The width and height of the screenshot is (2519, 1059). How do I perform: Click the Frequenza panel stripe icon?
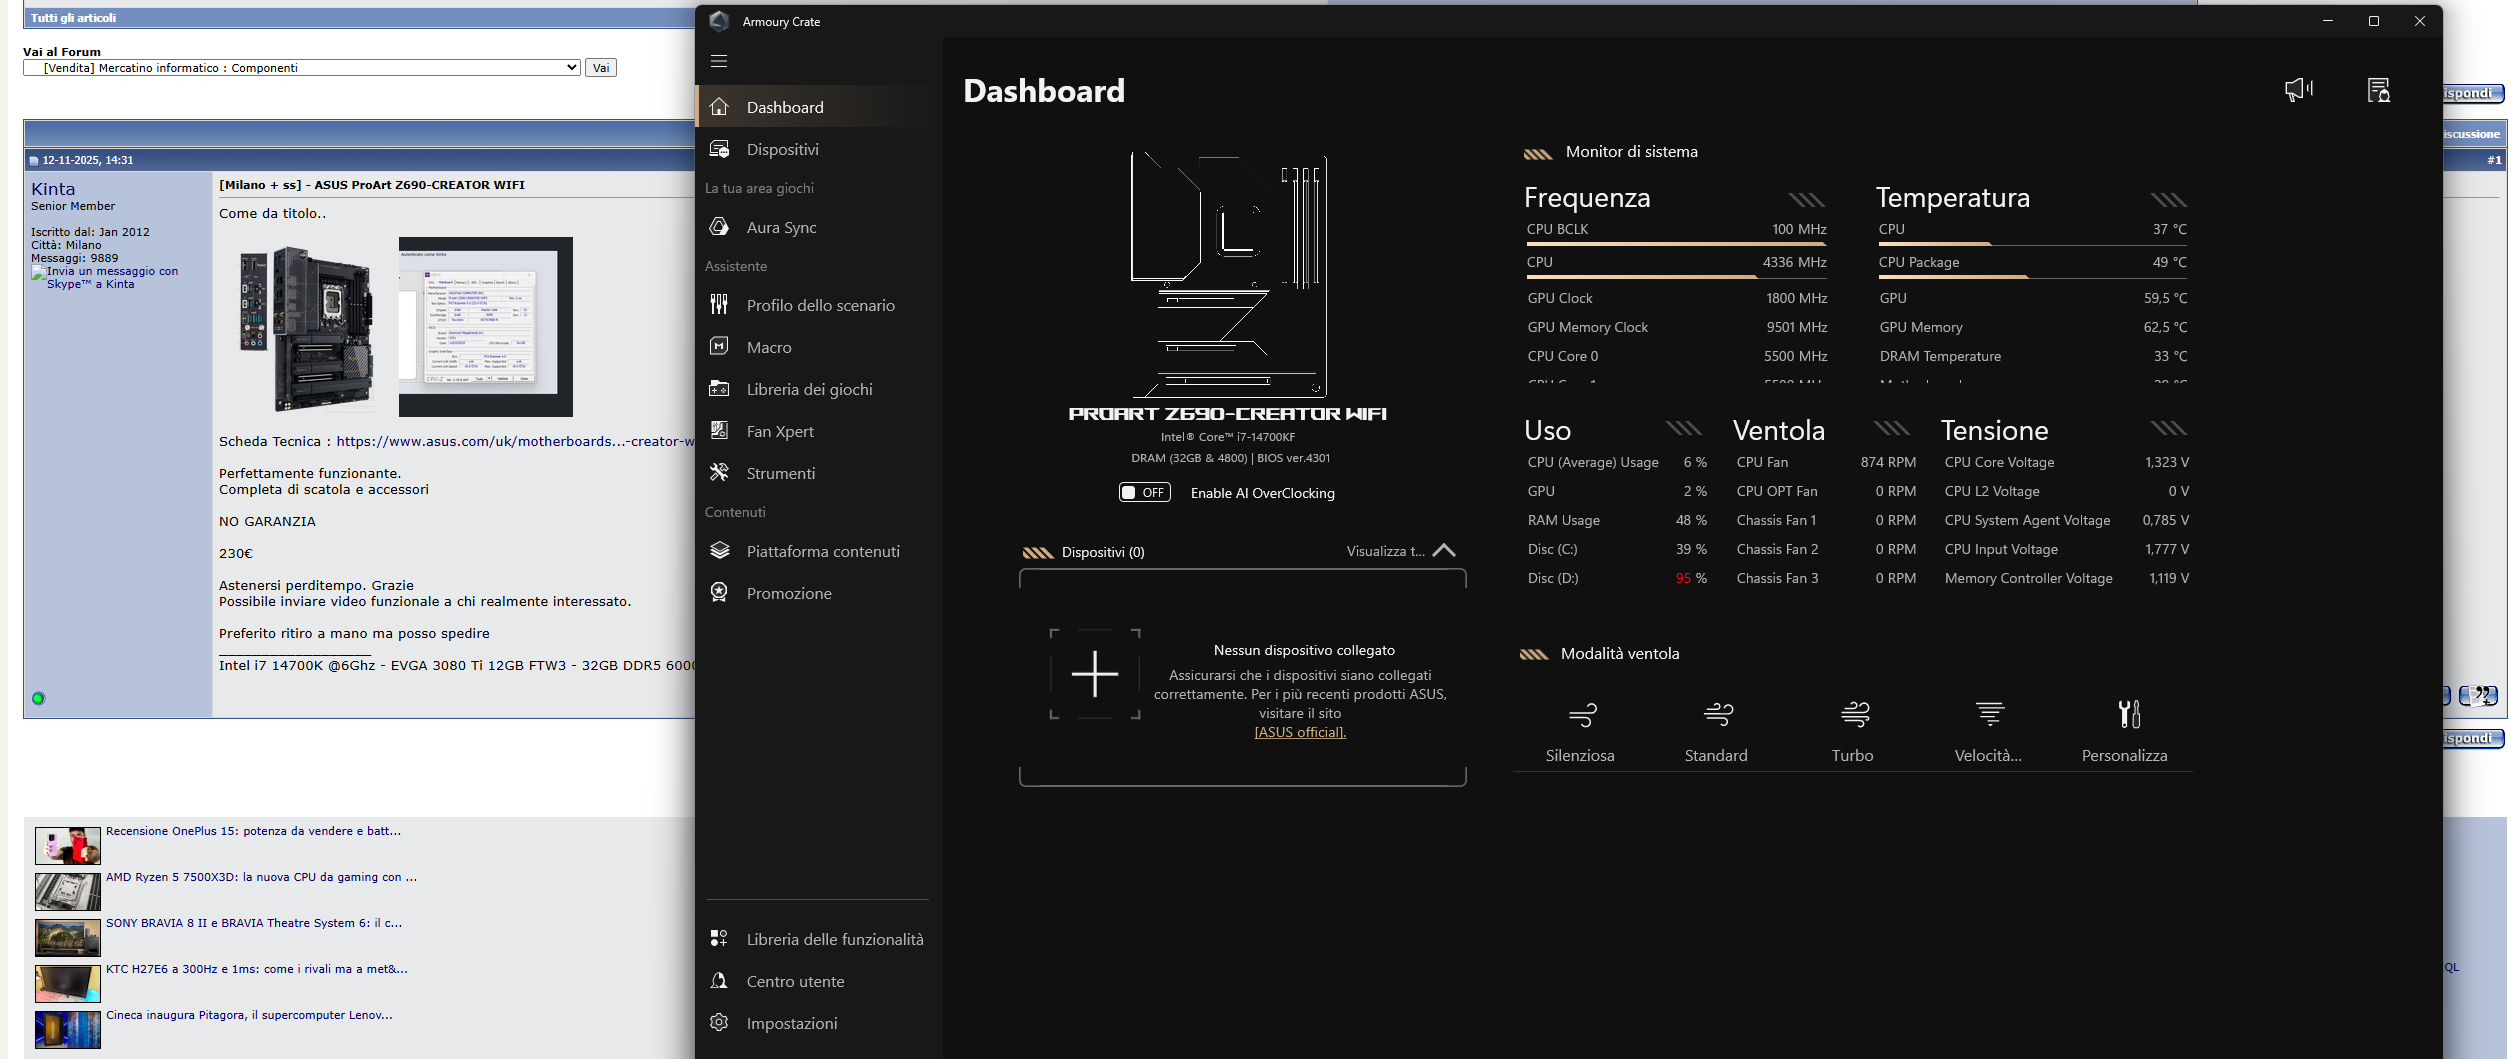(1806, 200)
